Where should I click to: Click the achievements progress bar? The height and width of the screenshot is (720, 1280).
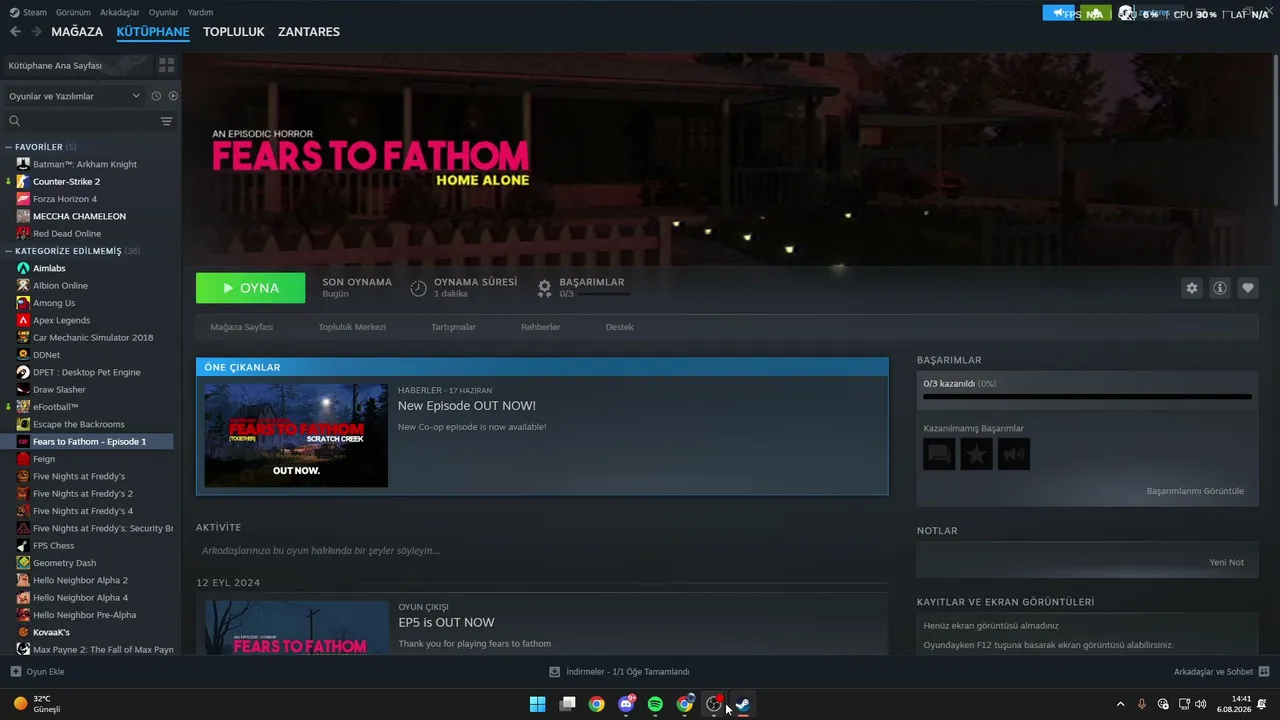[x=1087, y=397]
